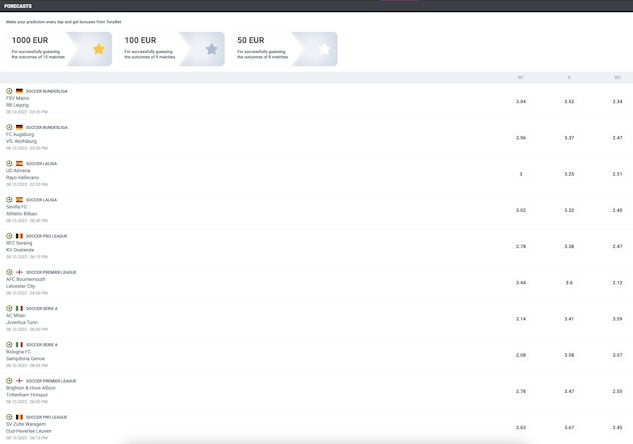
Task: Pick W1 odds 3.04 for FSV Mainz
Action: point(521,101)
